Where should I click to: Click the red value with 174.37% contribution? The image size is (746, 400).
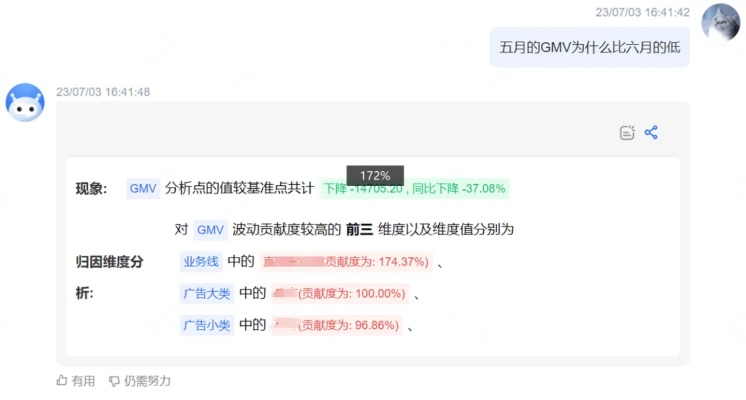click(x=345, y=262)
